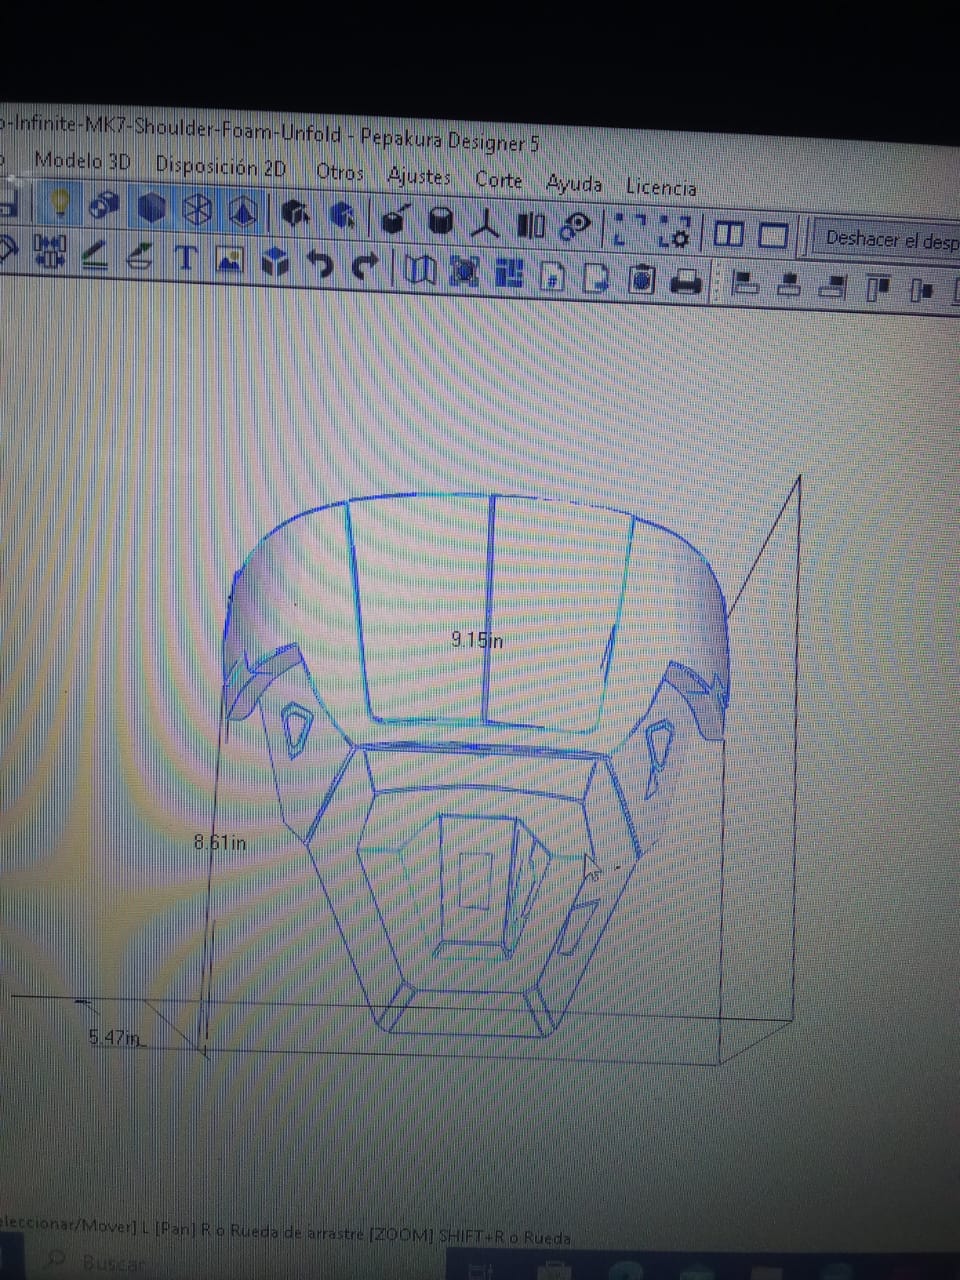Toggle the light bulb lighting icon
The height and width of the screenshot is (1280, 960).
click(60, 202)
